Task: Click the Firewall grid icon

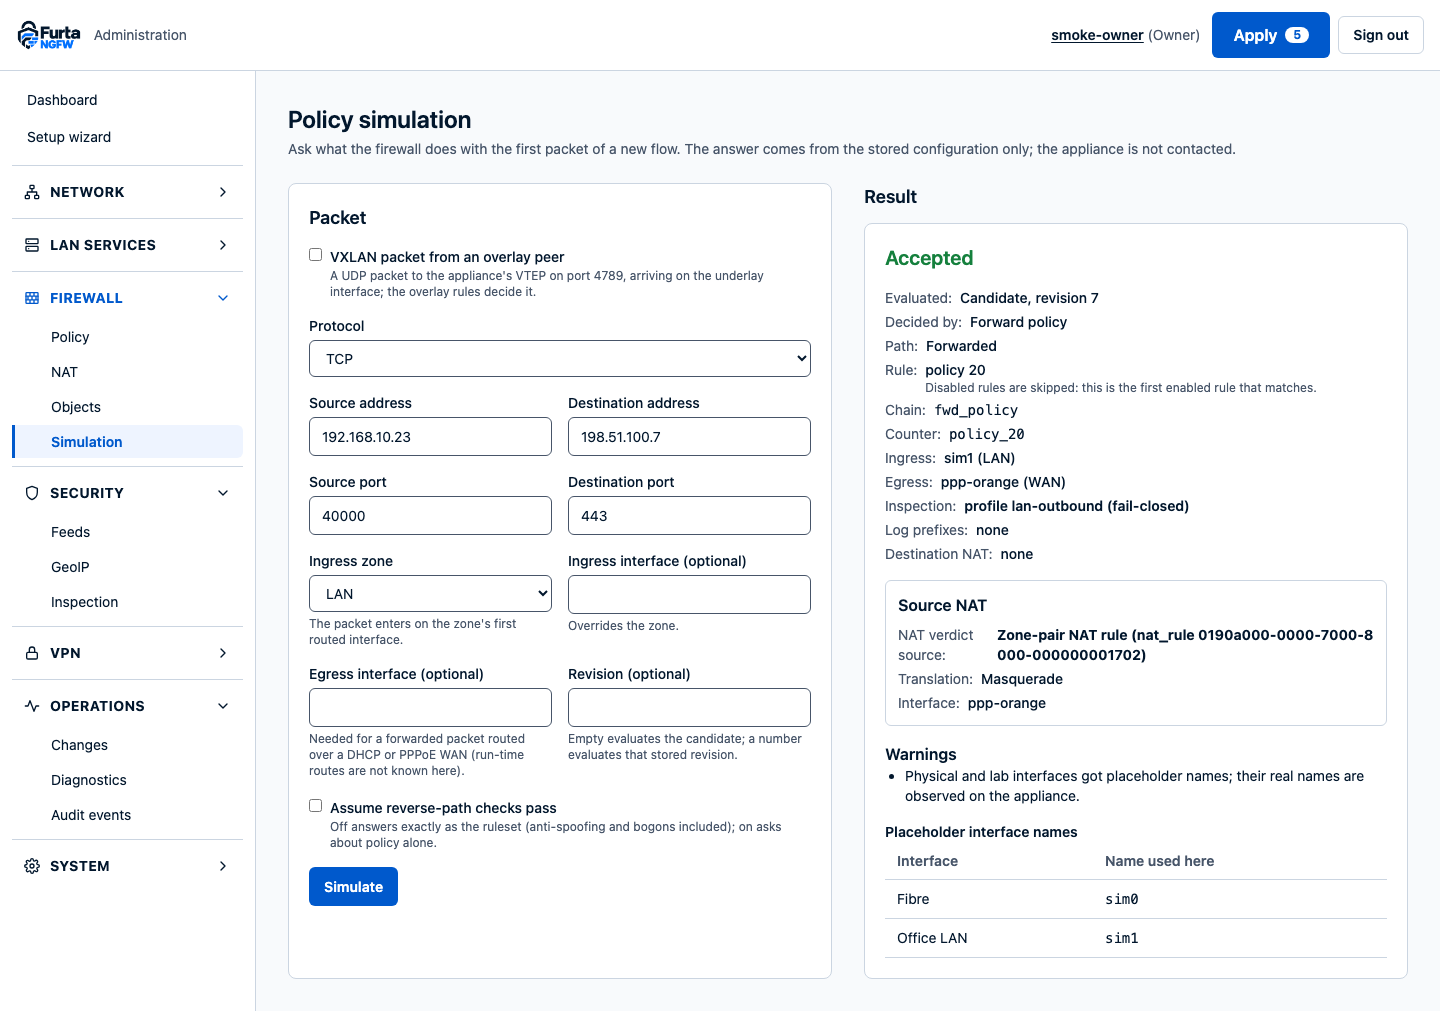Action: coord(32,298)
